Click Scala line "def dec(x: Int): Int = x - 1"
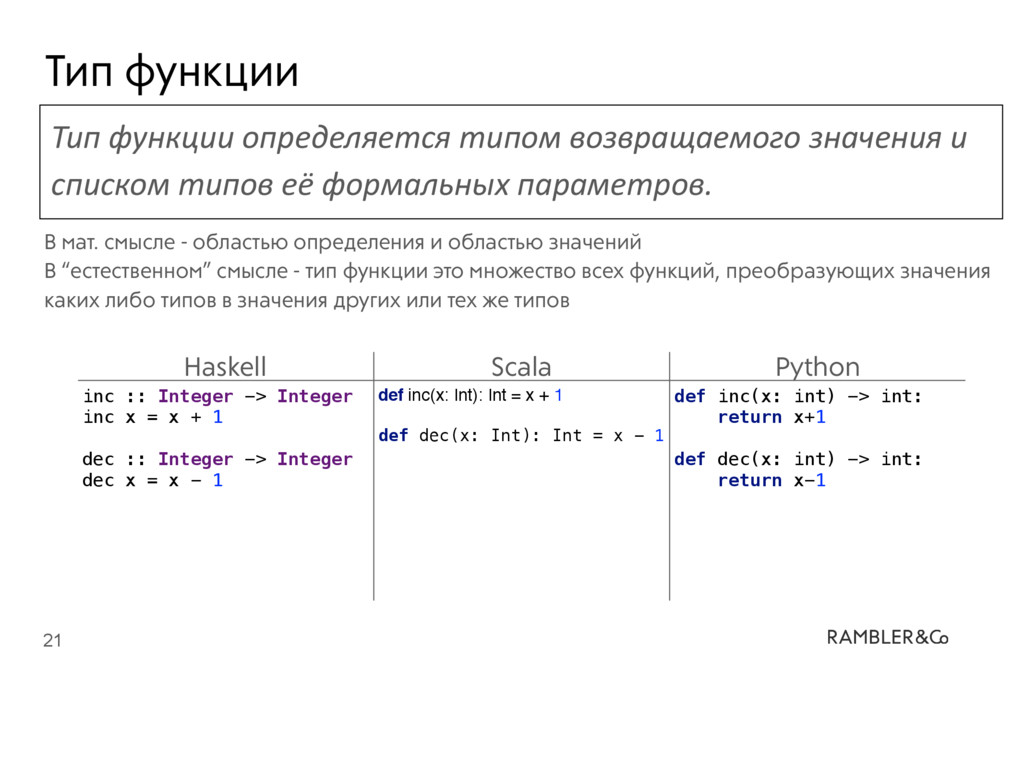 (x=521, y=436)
